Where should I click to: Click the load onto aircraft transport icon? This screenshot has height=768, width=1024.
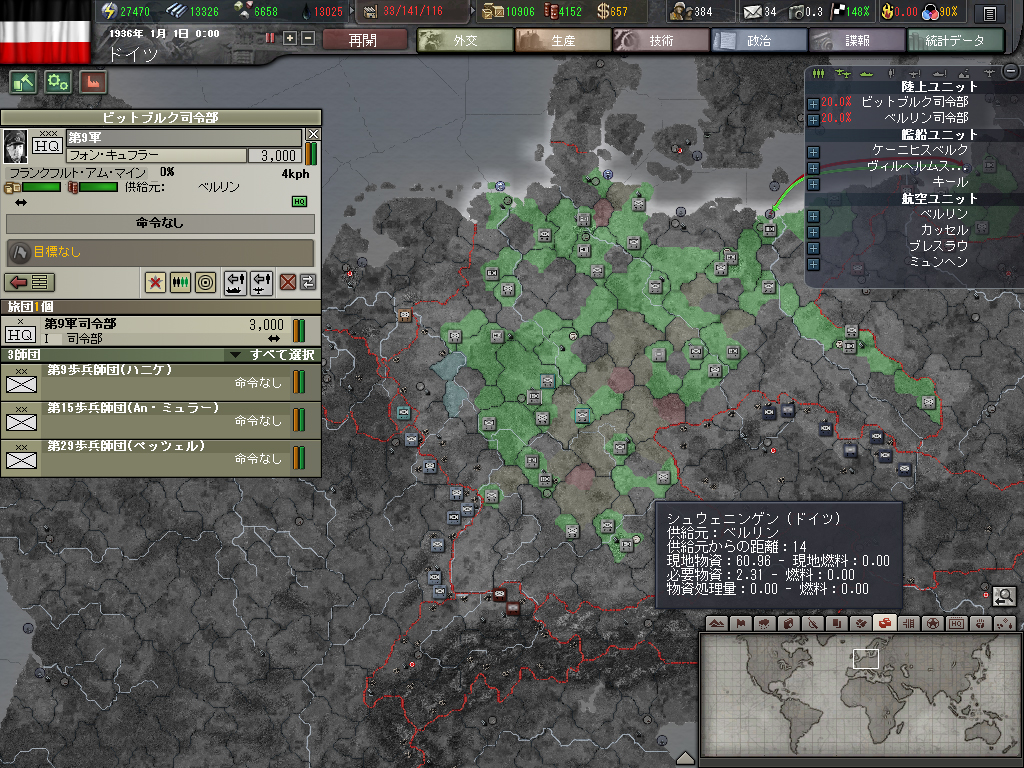coord(261,282)
